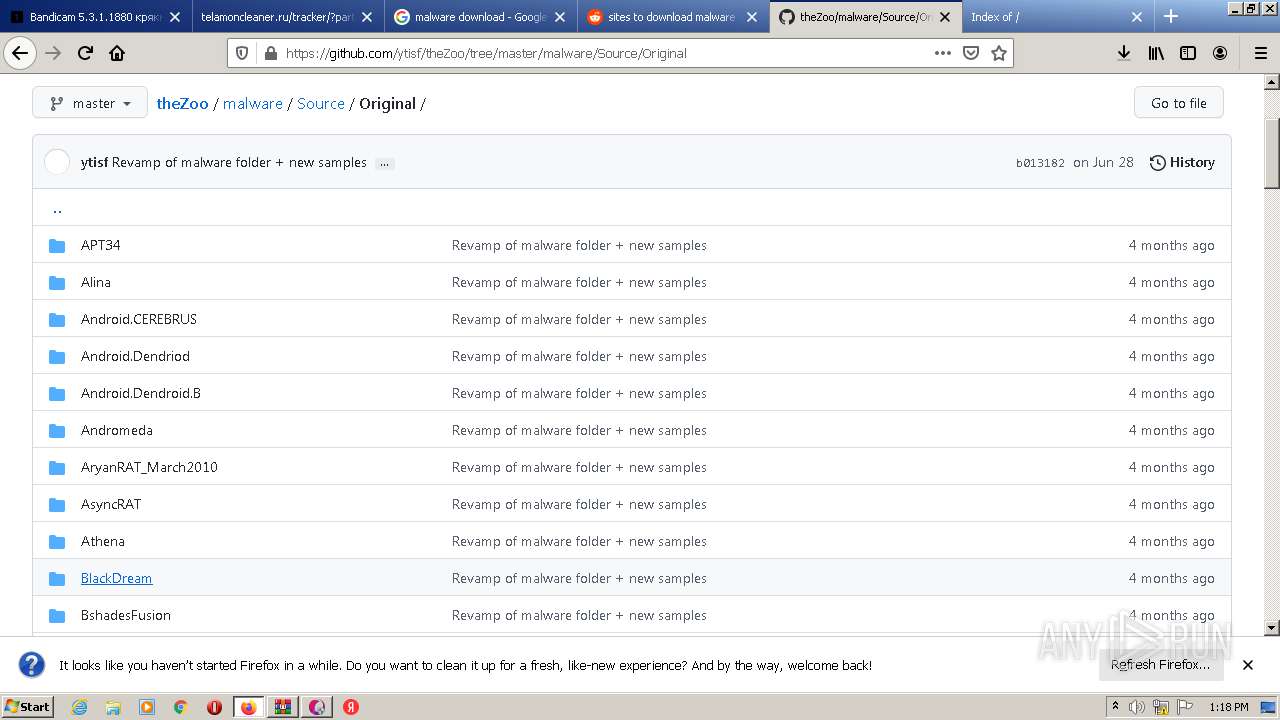This screenshot has width=1280, height=720.
Task: Click the Refresh Firefox button
Action: click(1160, 665)
